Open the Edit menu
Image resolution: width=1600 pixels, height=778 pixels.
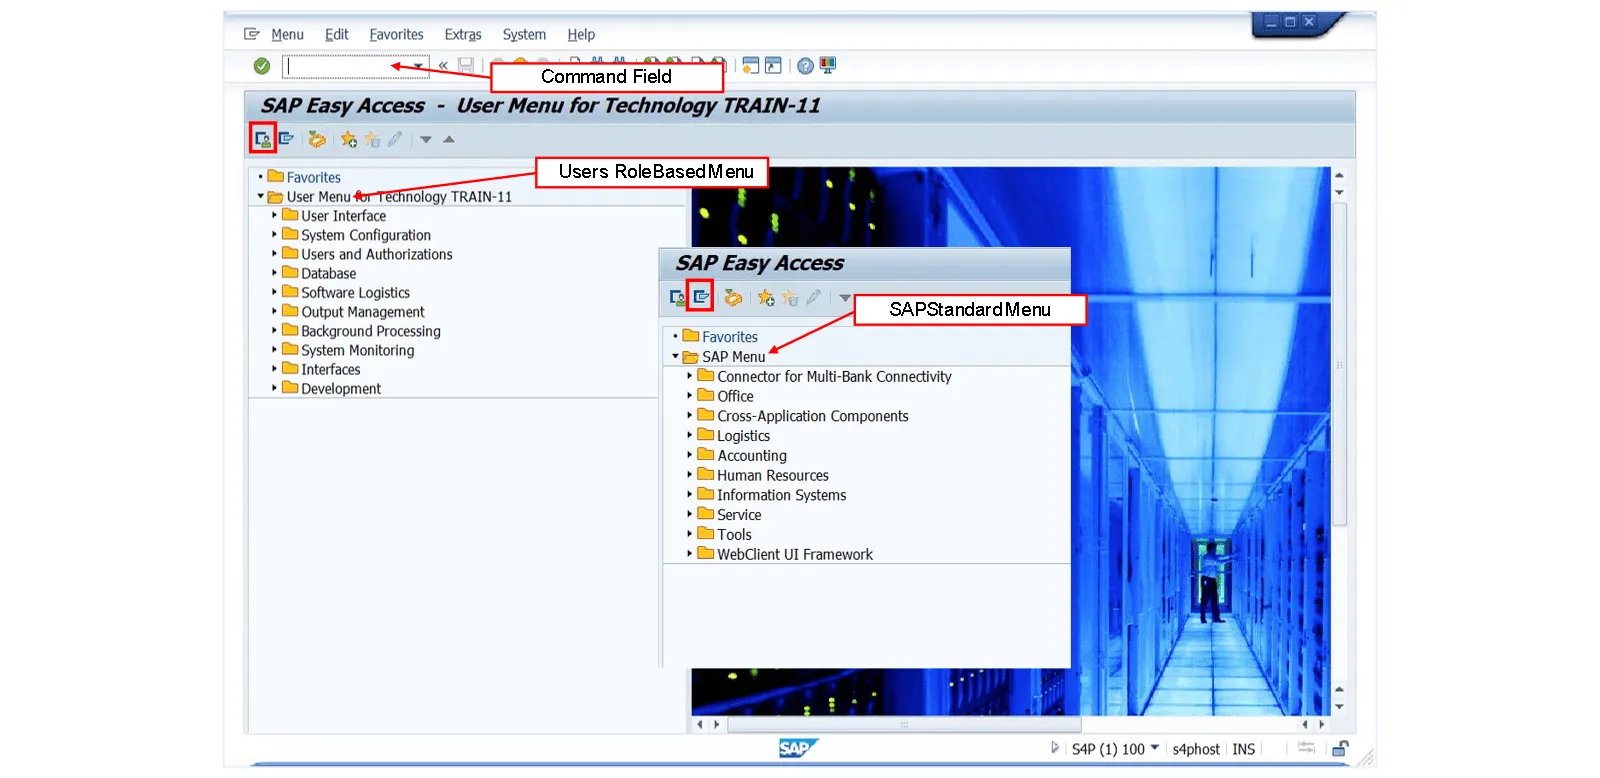pyautogui.click(x=336, y=34)
